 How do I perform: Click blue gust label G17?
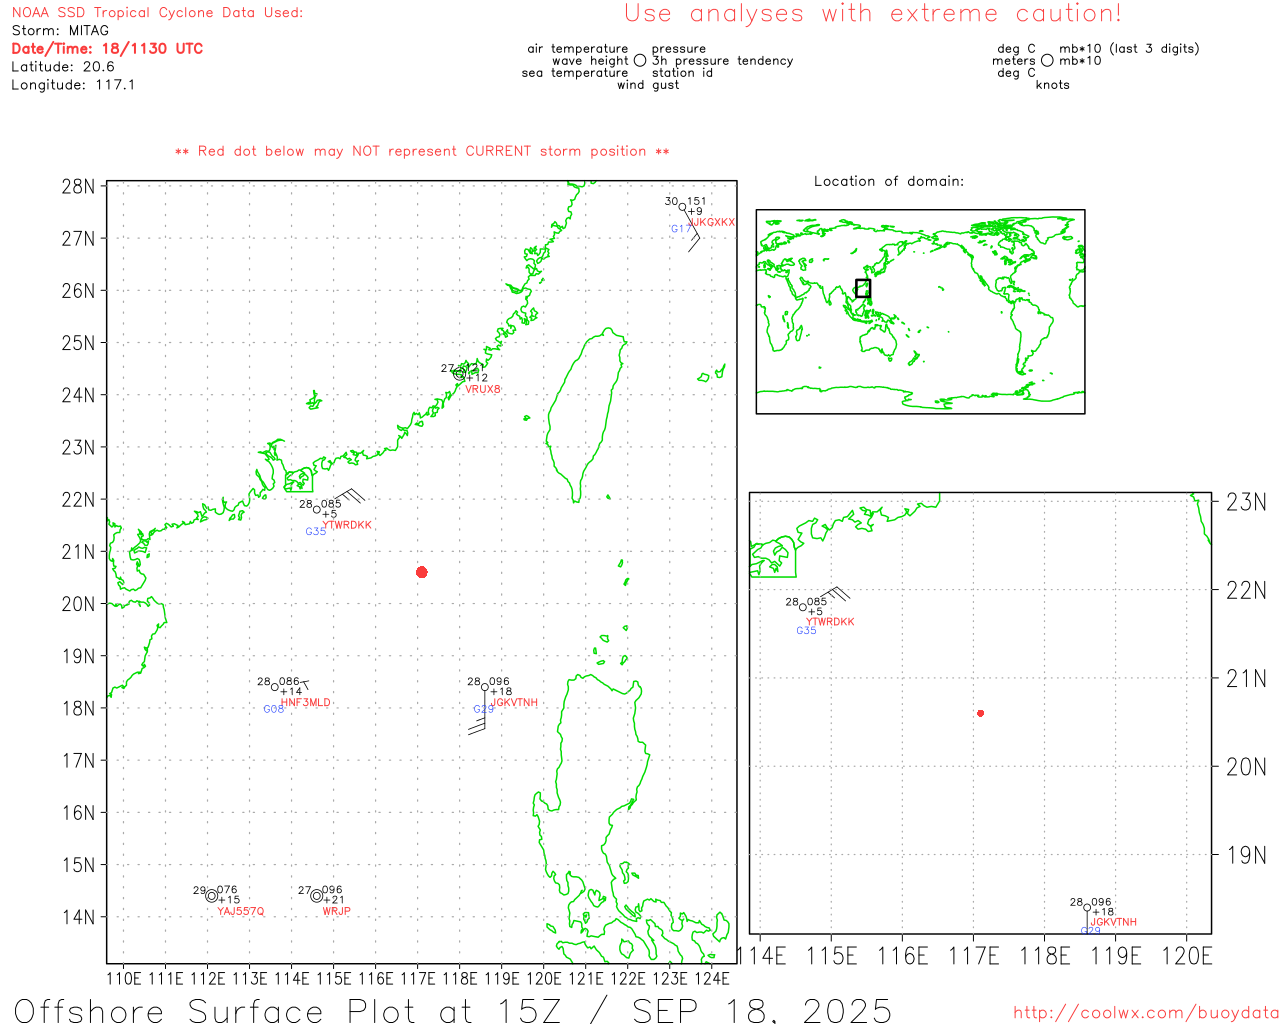681,229
